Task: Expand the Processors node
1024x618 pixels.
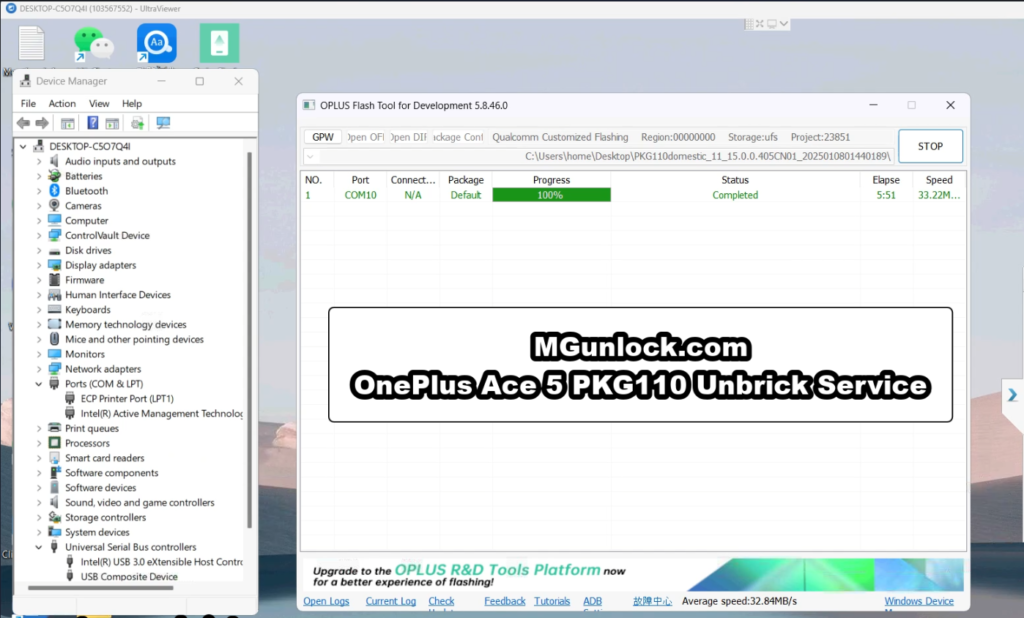Action: click(x=39, y=443)
